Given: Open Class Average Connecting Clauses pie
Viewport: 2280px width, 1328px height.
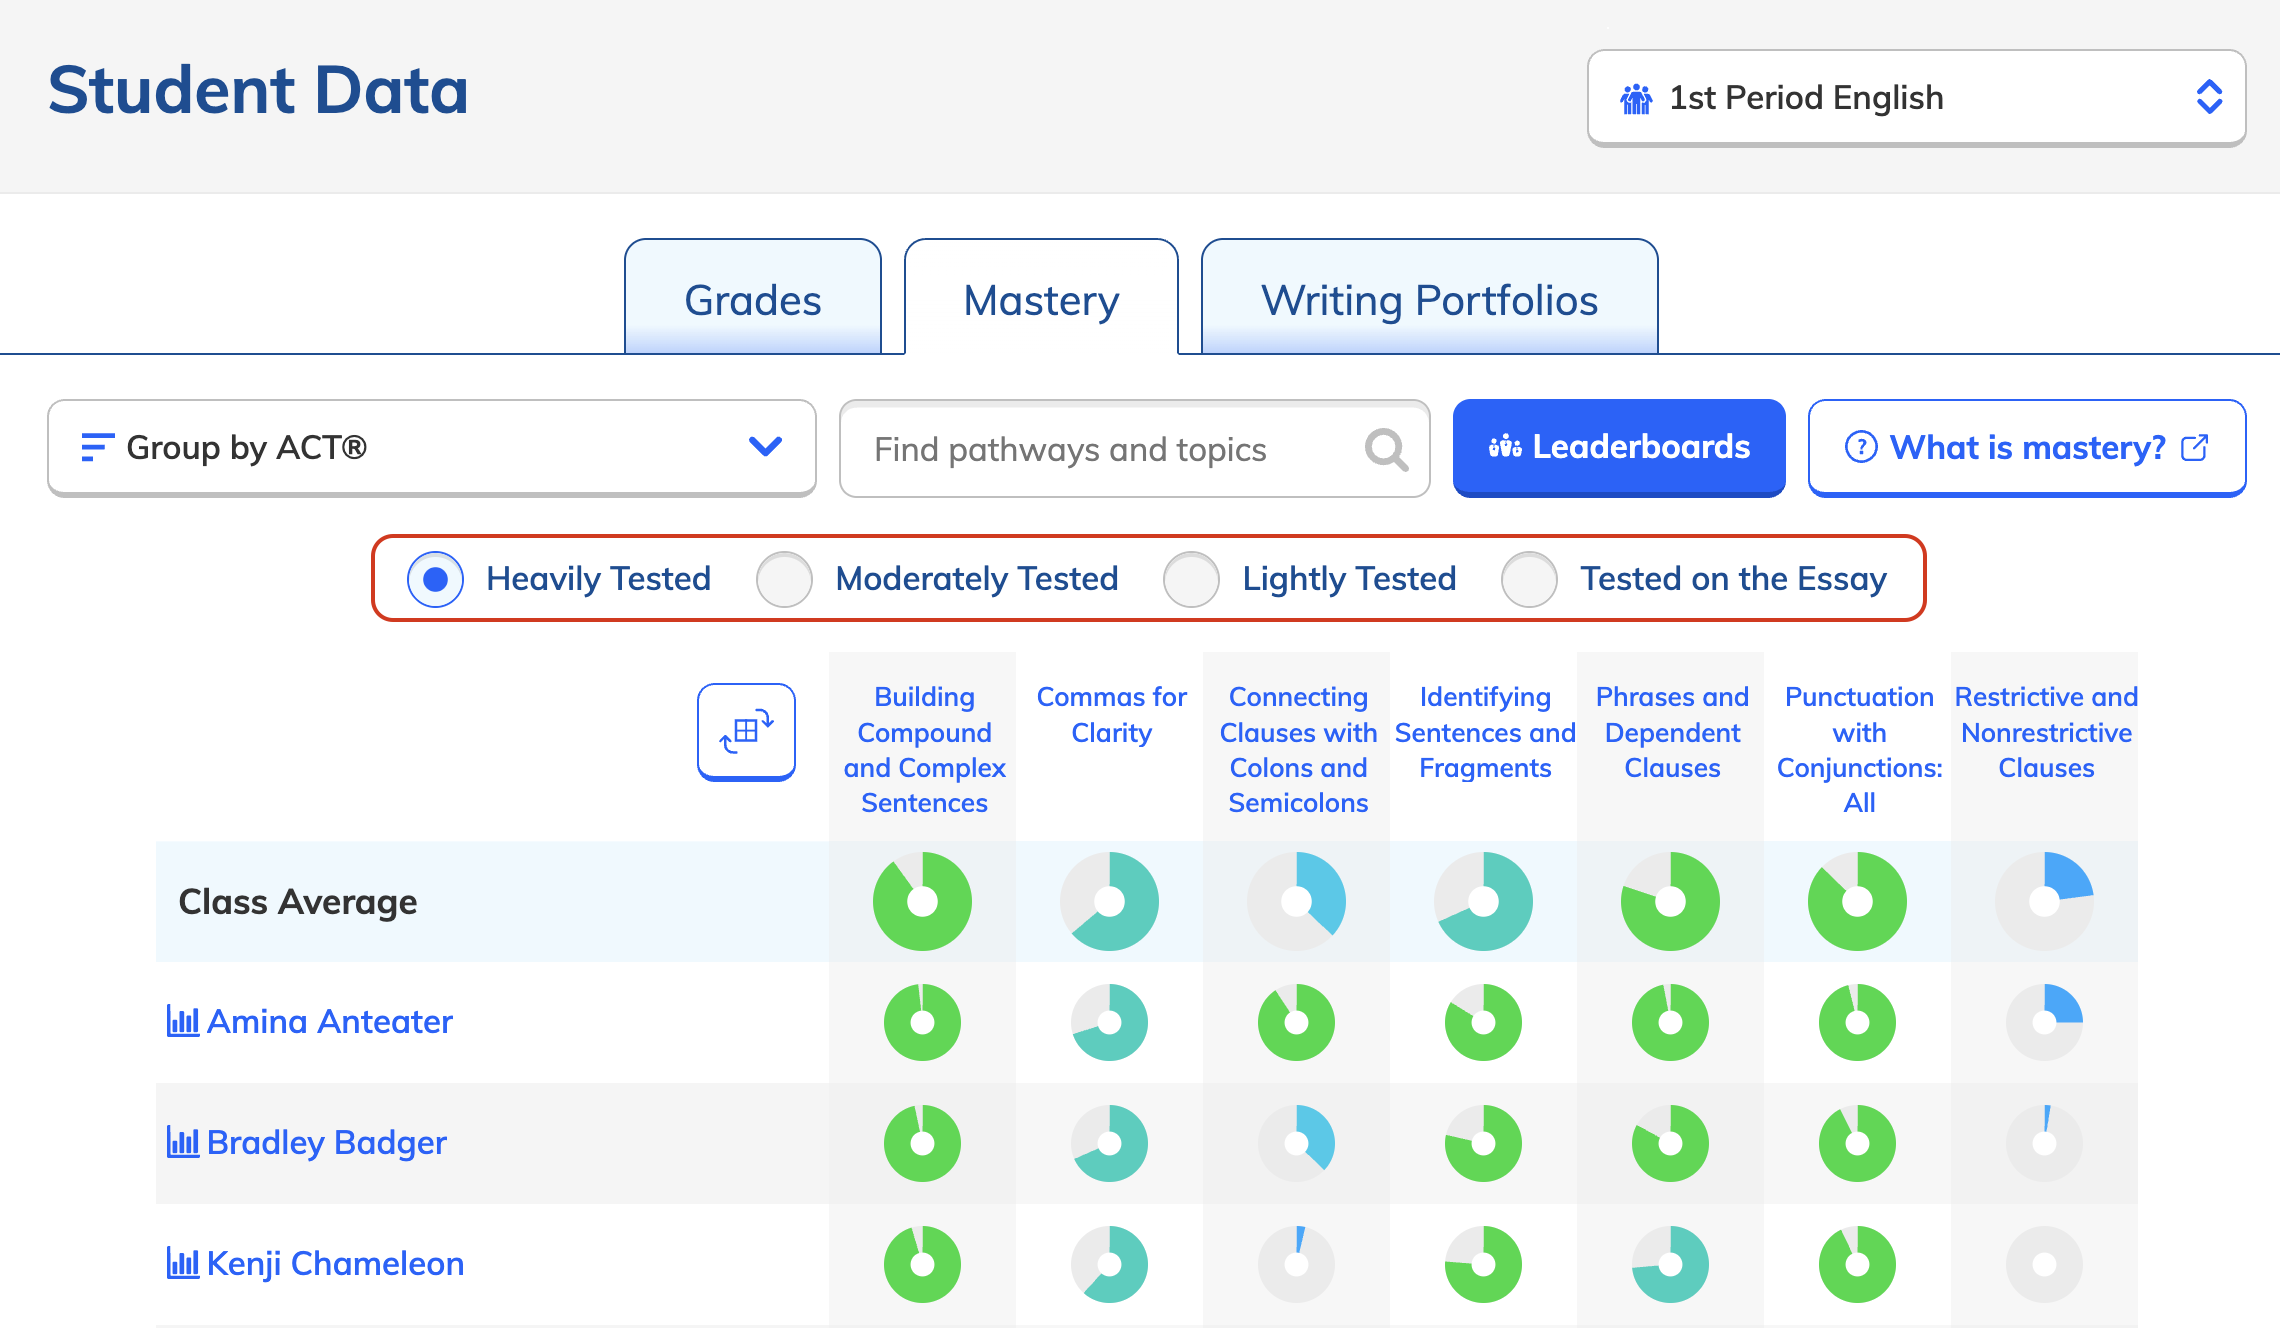Looking at the screenshot, I should tap(1296, 901).
